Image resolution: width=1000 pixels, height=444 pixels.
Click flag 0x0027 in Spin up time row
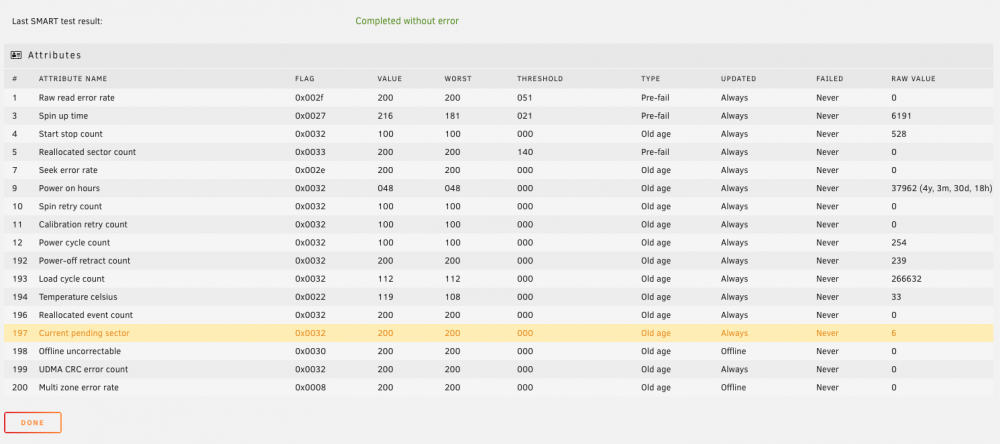click(x=310, y=116)
